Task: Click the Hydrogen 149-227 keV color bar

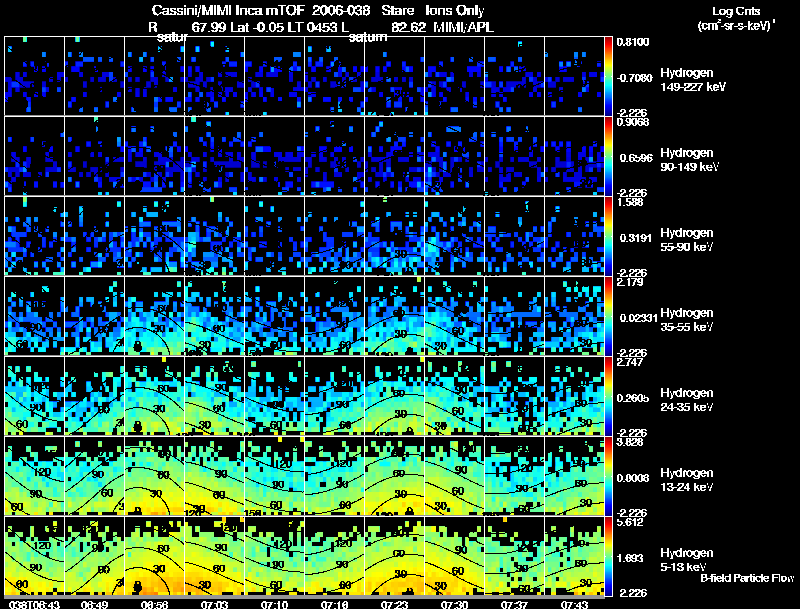Action: point(608,76)
